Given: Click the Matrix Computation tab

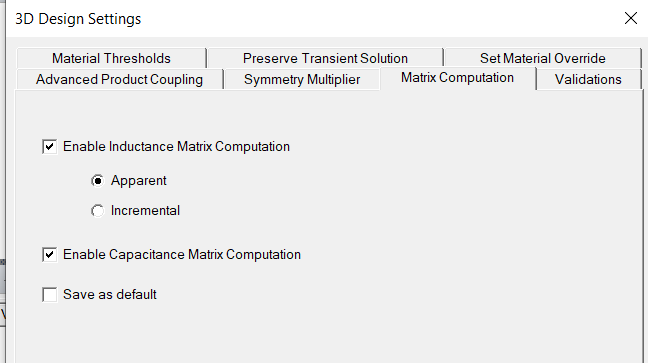Looking at the screenshot, I should point(457,78).
